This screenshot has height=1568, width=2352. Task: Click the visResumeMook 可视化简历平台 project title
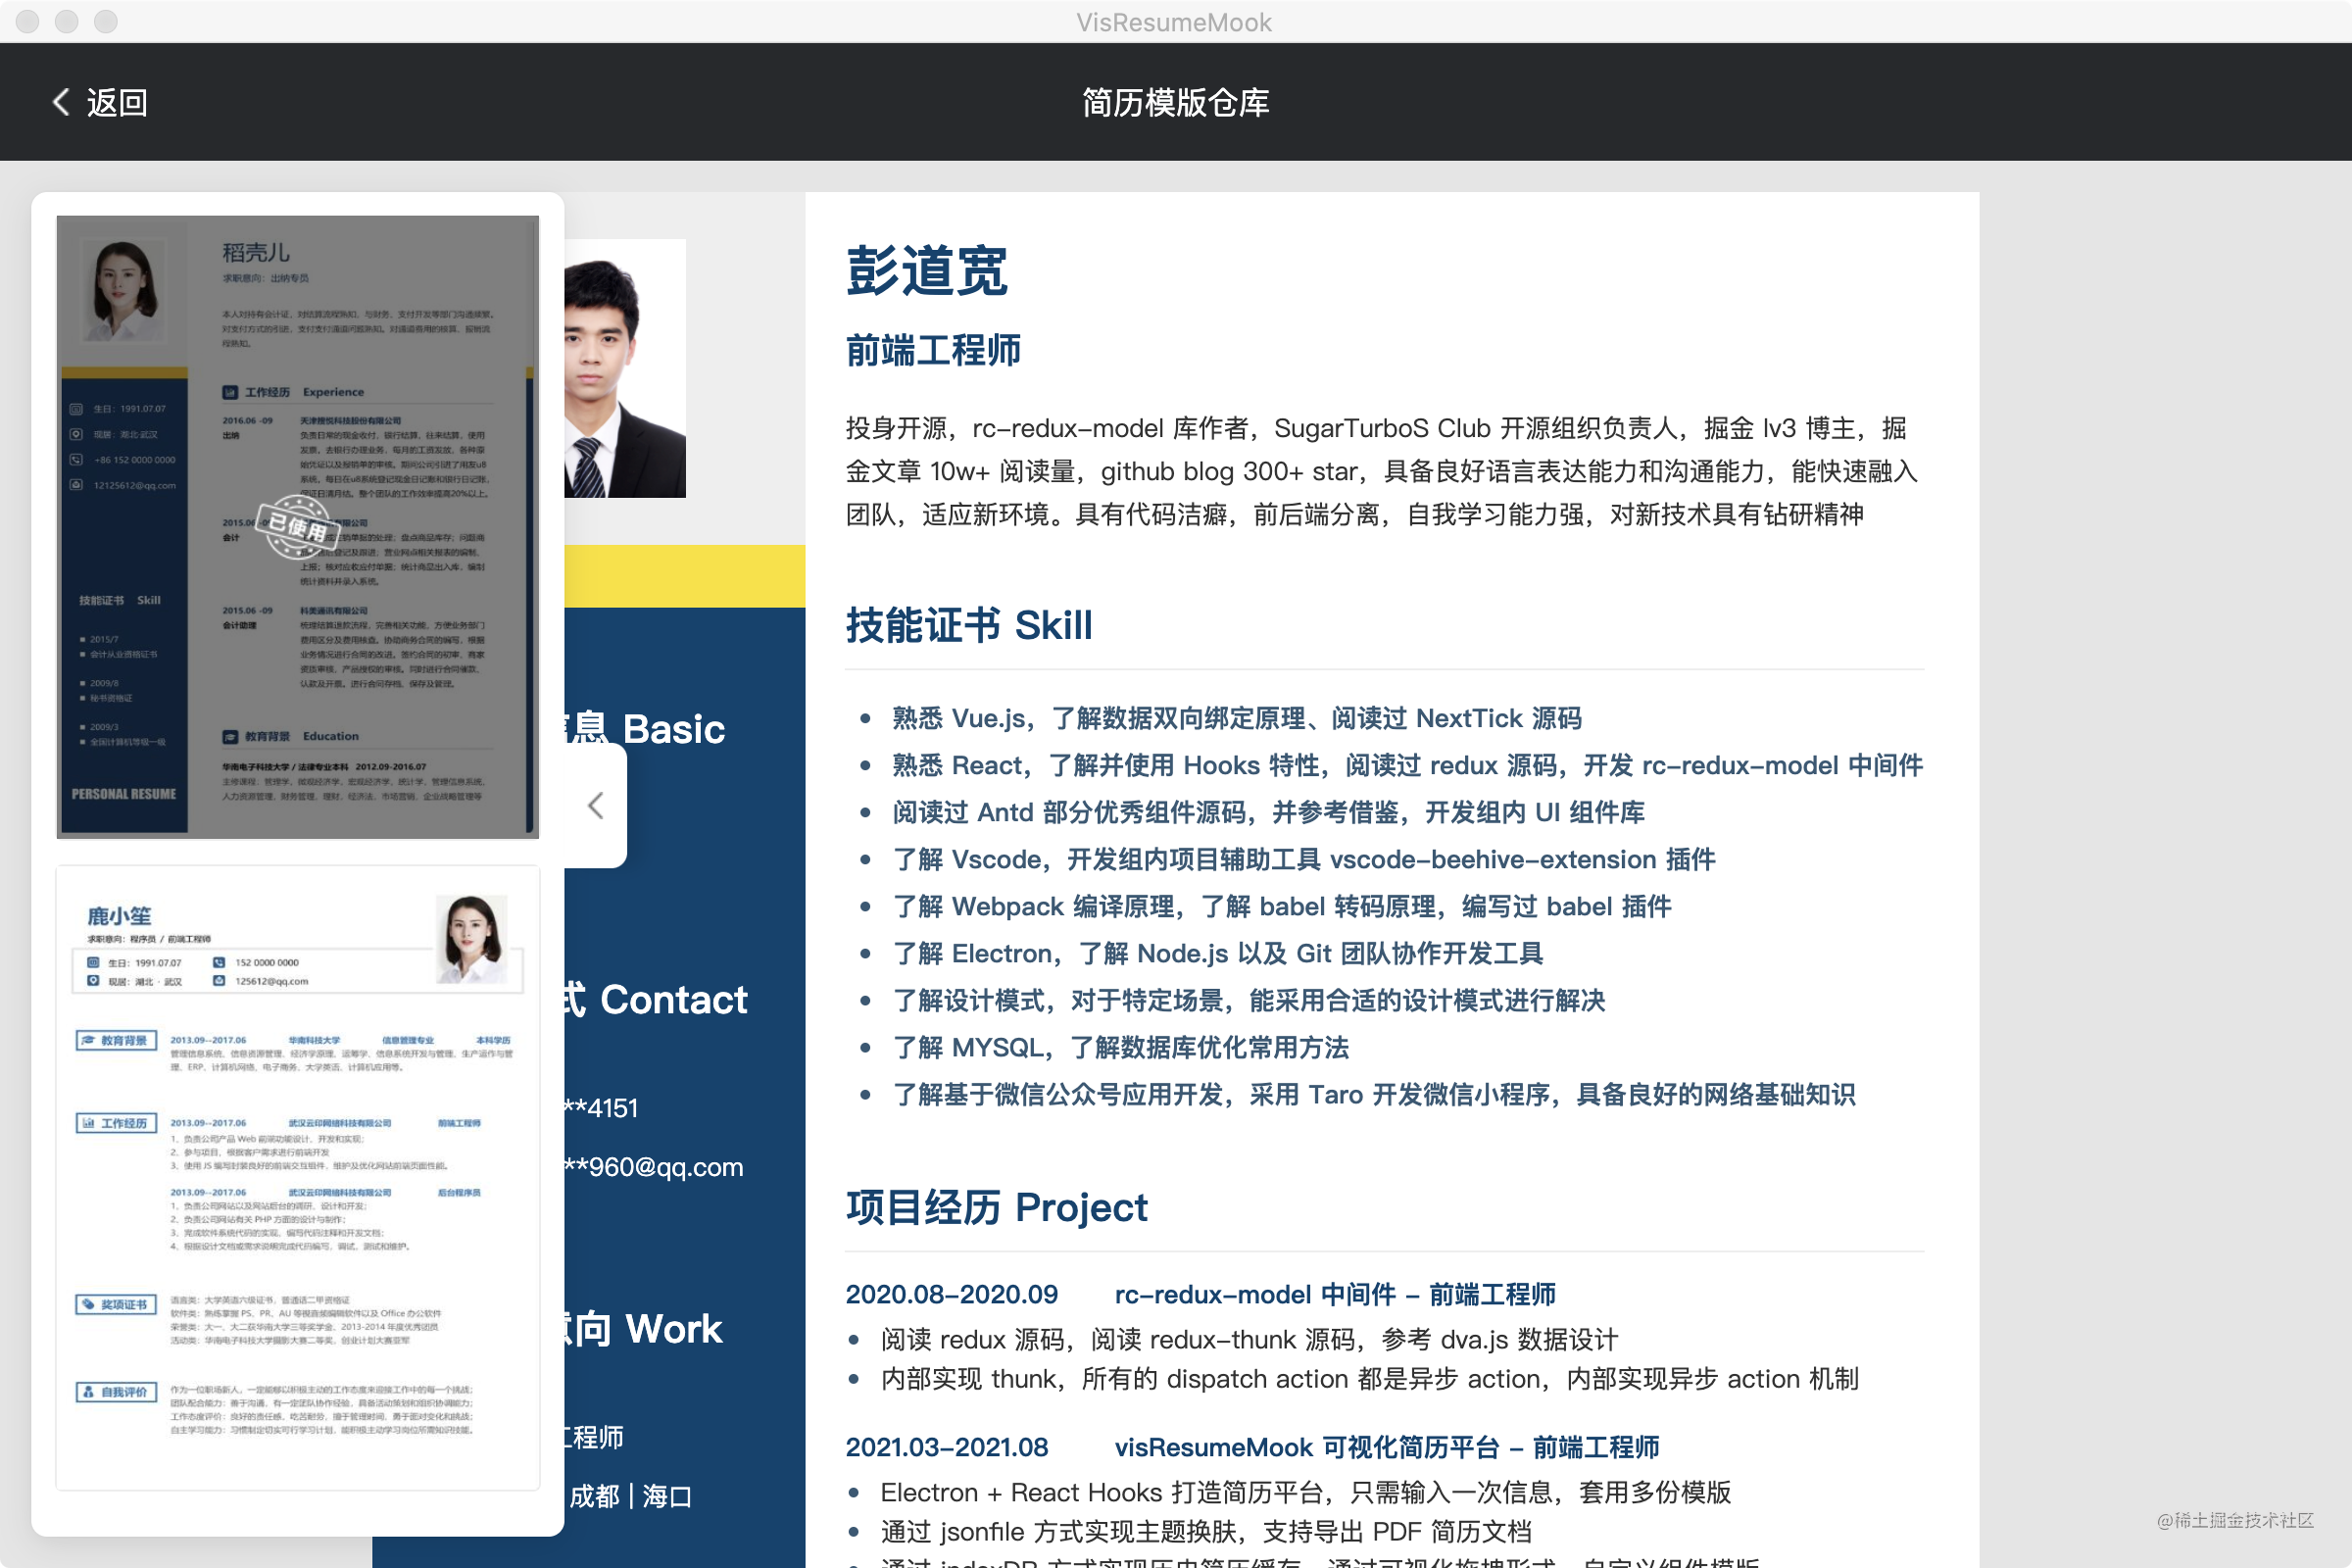(1386, 1447)
